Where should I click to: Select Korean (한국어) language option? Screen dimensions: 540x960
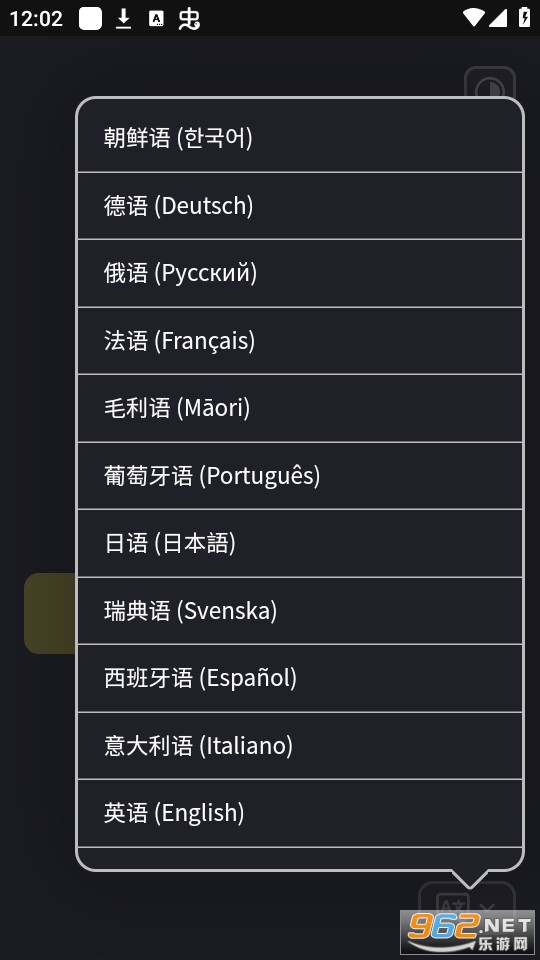coord(300,138)
